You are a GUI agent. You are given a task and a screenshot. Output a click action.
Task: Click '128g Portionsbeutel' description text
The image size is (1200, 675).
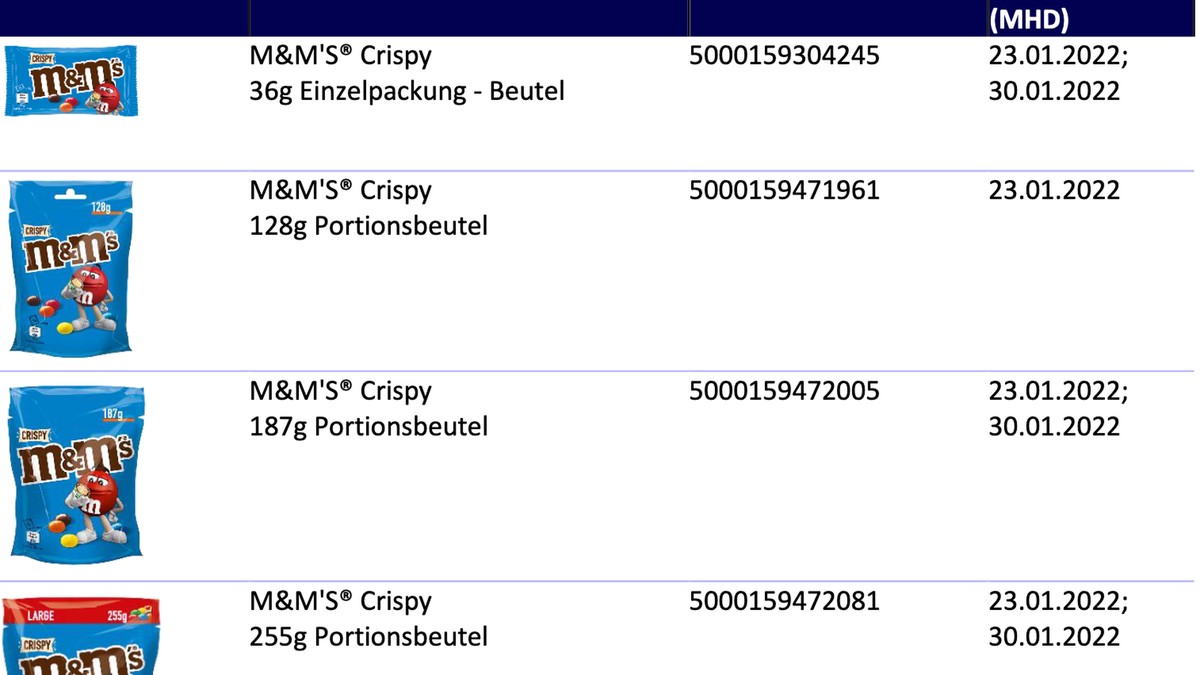[368, 226]
